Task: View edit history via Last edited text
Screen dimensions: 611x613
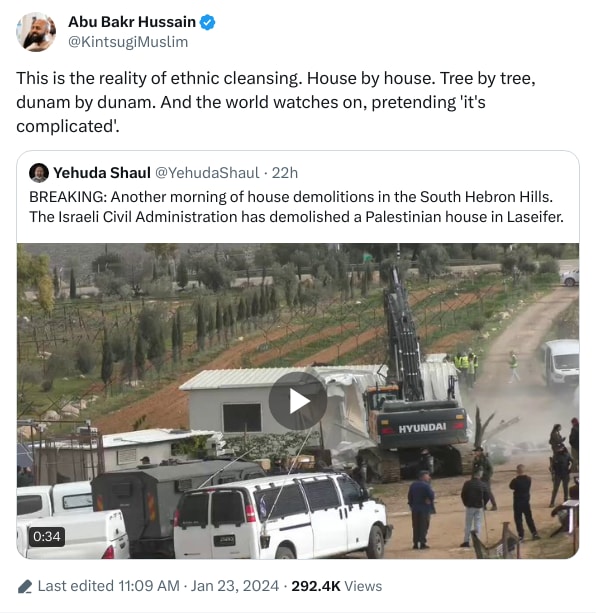Action: [75, 586]
